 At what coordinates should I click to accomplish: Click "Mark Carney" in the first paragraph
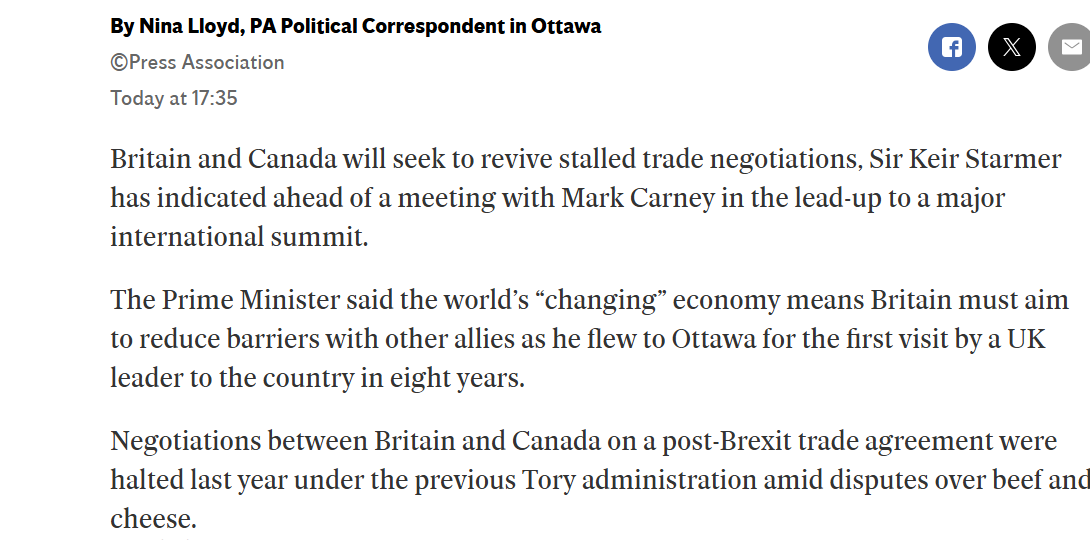coord(638,198)
